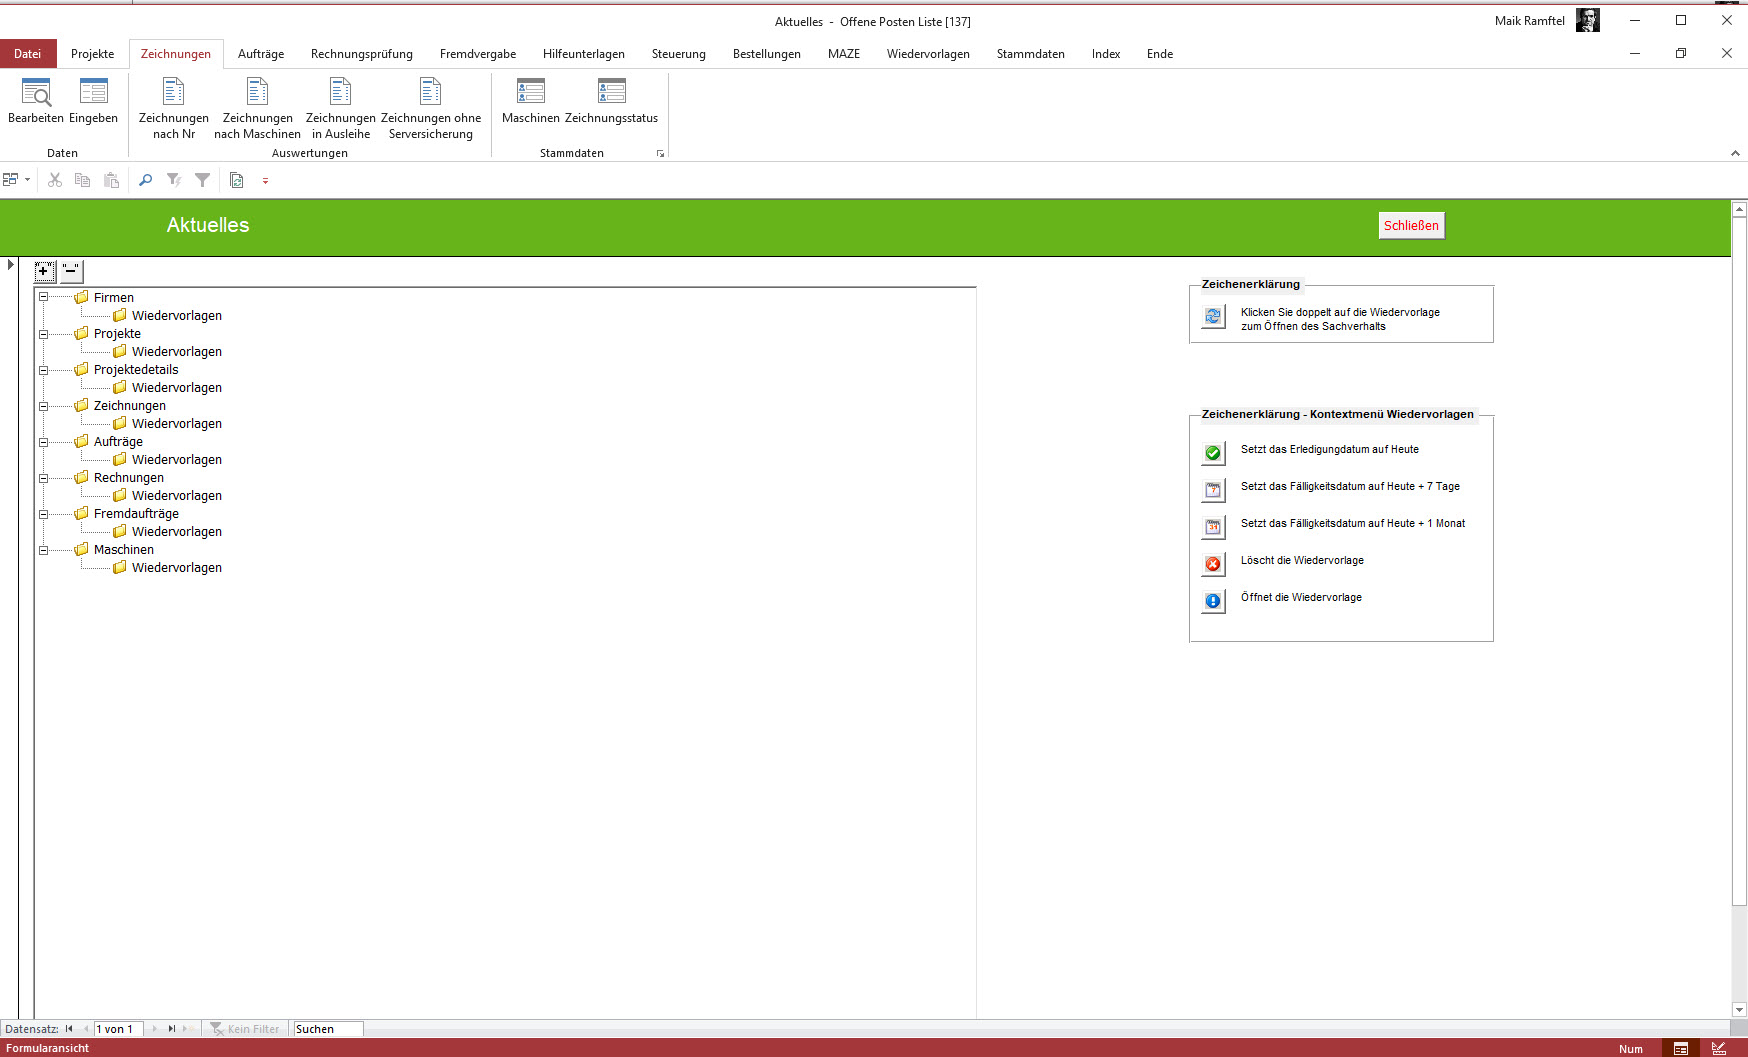Click the Schließen button
Viewport: 1748px width, 1057px height.
tap(1411, 226)
